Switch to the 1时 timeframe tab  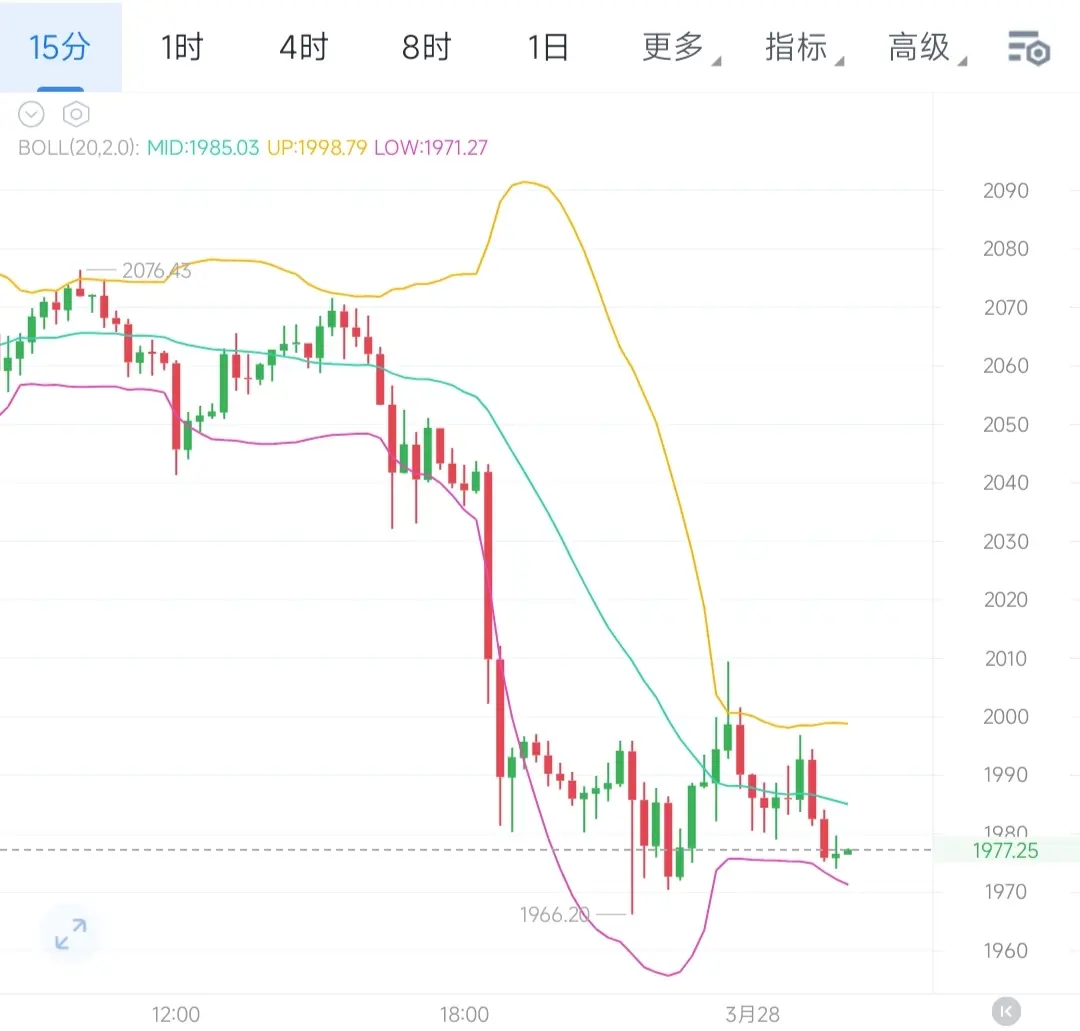click(x=182, y=48)
